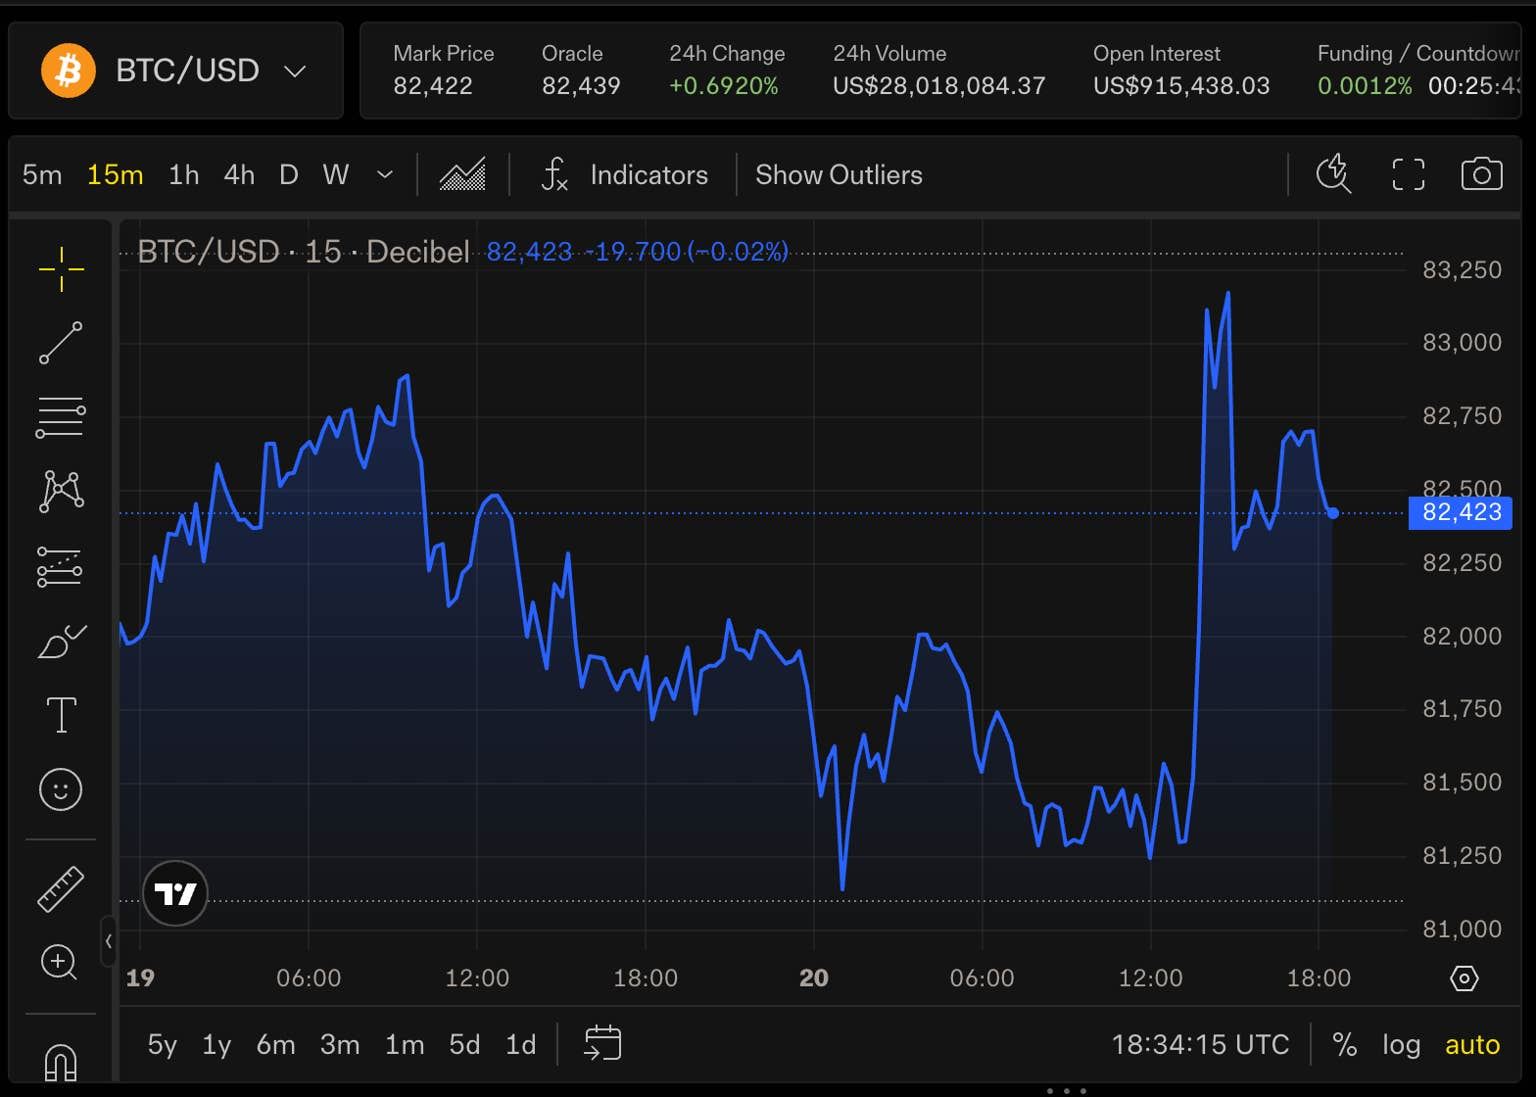Enter fullscreen chart mode
Screen dimensions: 1536x1097
click(1408, 174)
